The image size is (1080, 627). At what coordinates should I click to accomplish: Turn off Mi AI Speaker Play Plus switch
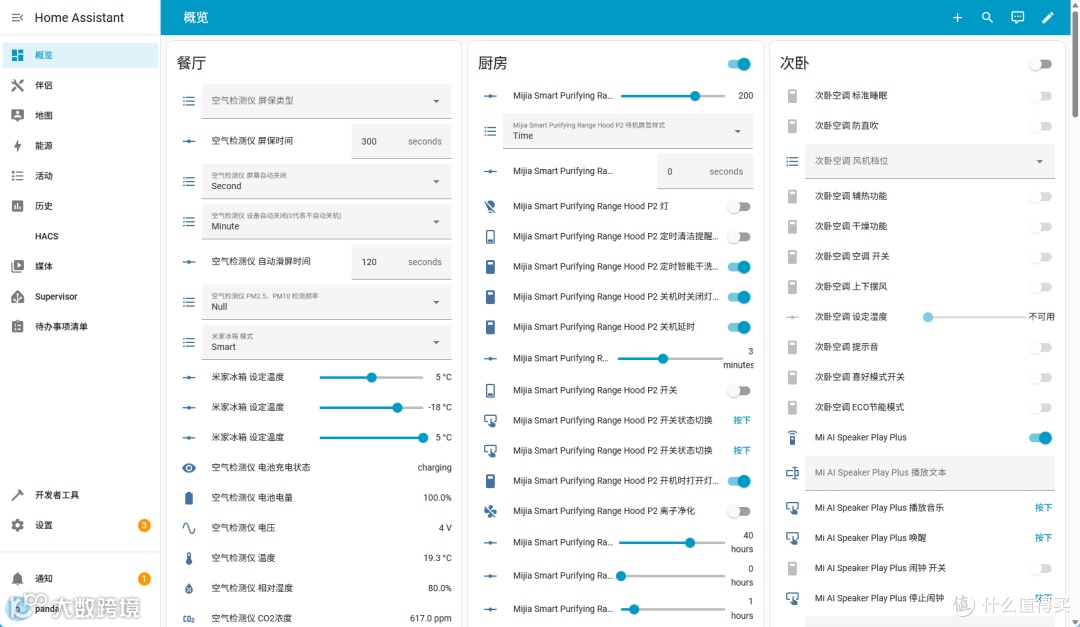tap(1040, 438)
